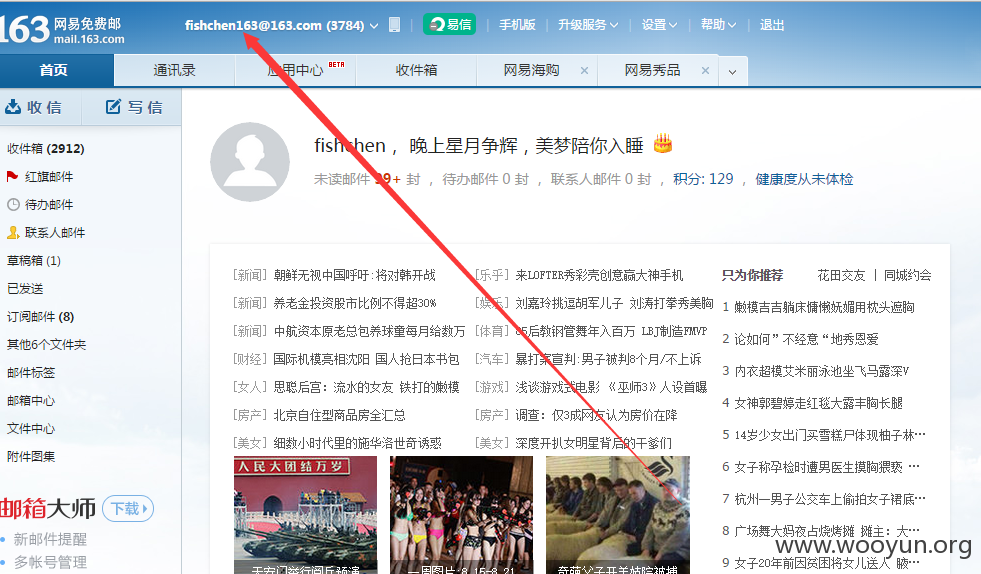Click the birthday cake icon after greeting
981x574 pixels.
point(663,144)
